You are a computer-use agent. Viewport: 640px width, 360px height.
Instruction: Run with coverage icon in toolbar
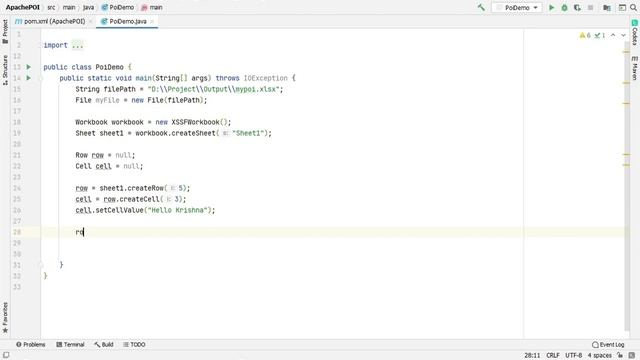pos(577,7)
